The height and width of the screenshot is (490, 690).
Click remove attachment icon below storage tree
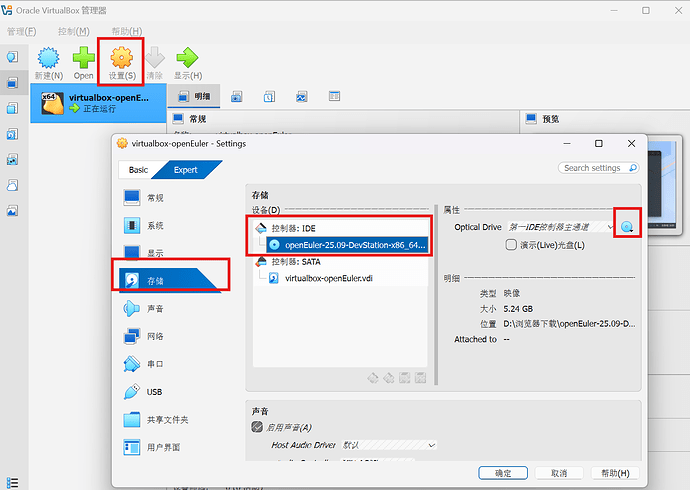[420, 378]
